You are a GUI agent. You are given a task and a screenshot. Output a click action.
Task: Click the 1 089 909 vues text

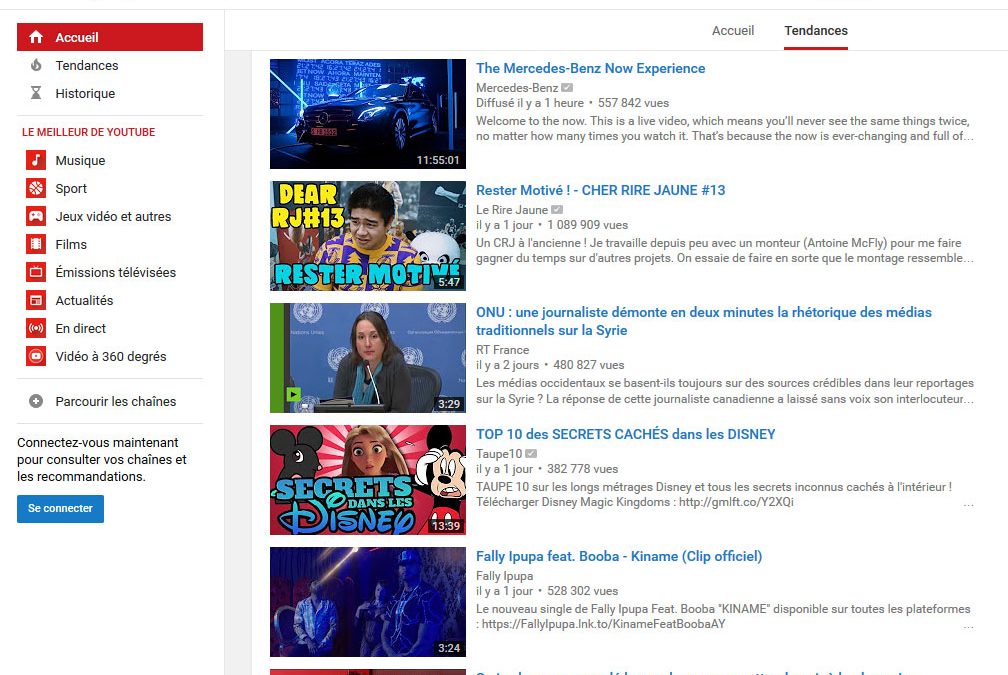pyautogui.click(x=588, y=225)
